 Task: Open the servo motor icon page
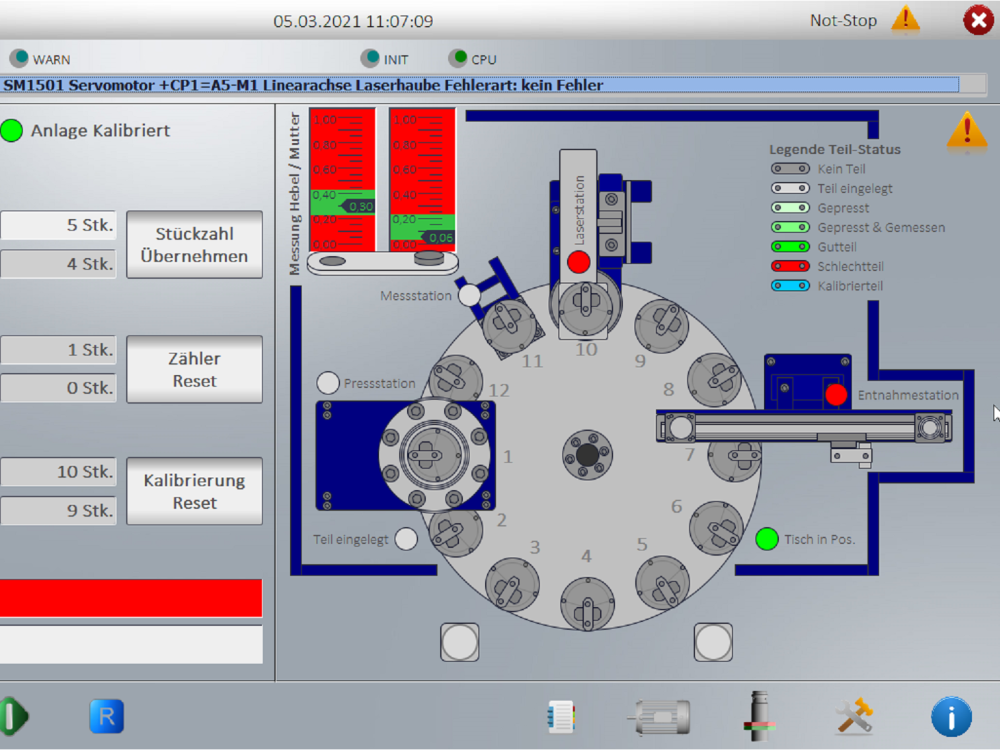click(x=659, y=717)
